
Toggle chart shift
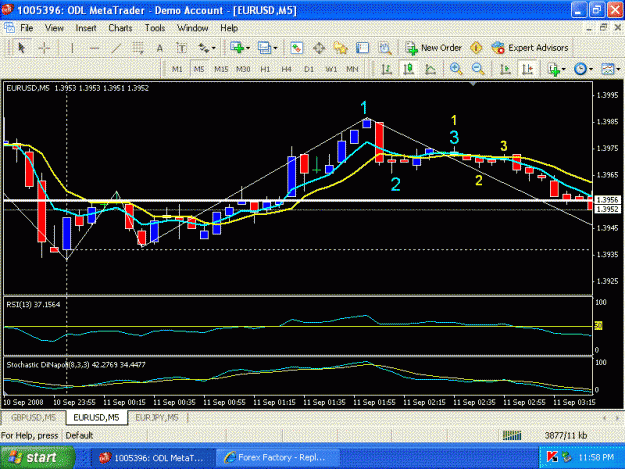(527, 69)
